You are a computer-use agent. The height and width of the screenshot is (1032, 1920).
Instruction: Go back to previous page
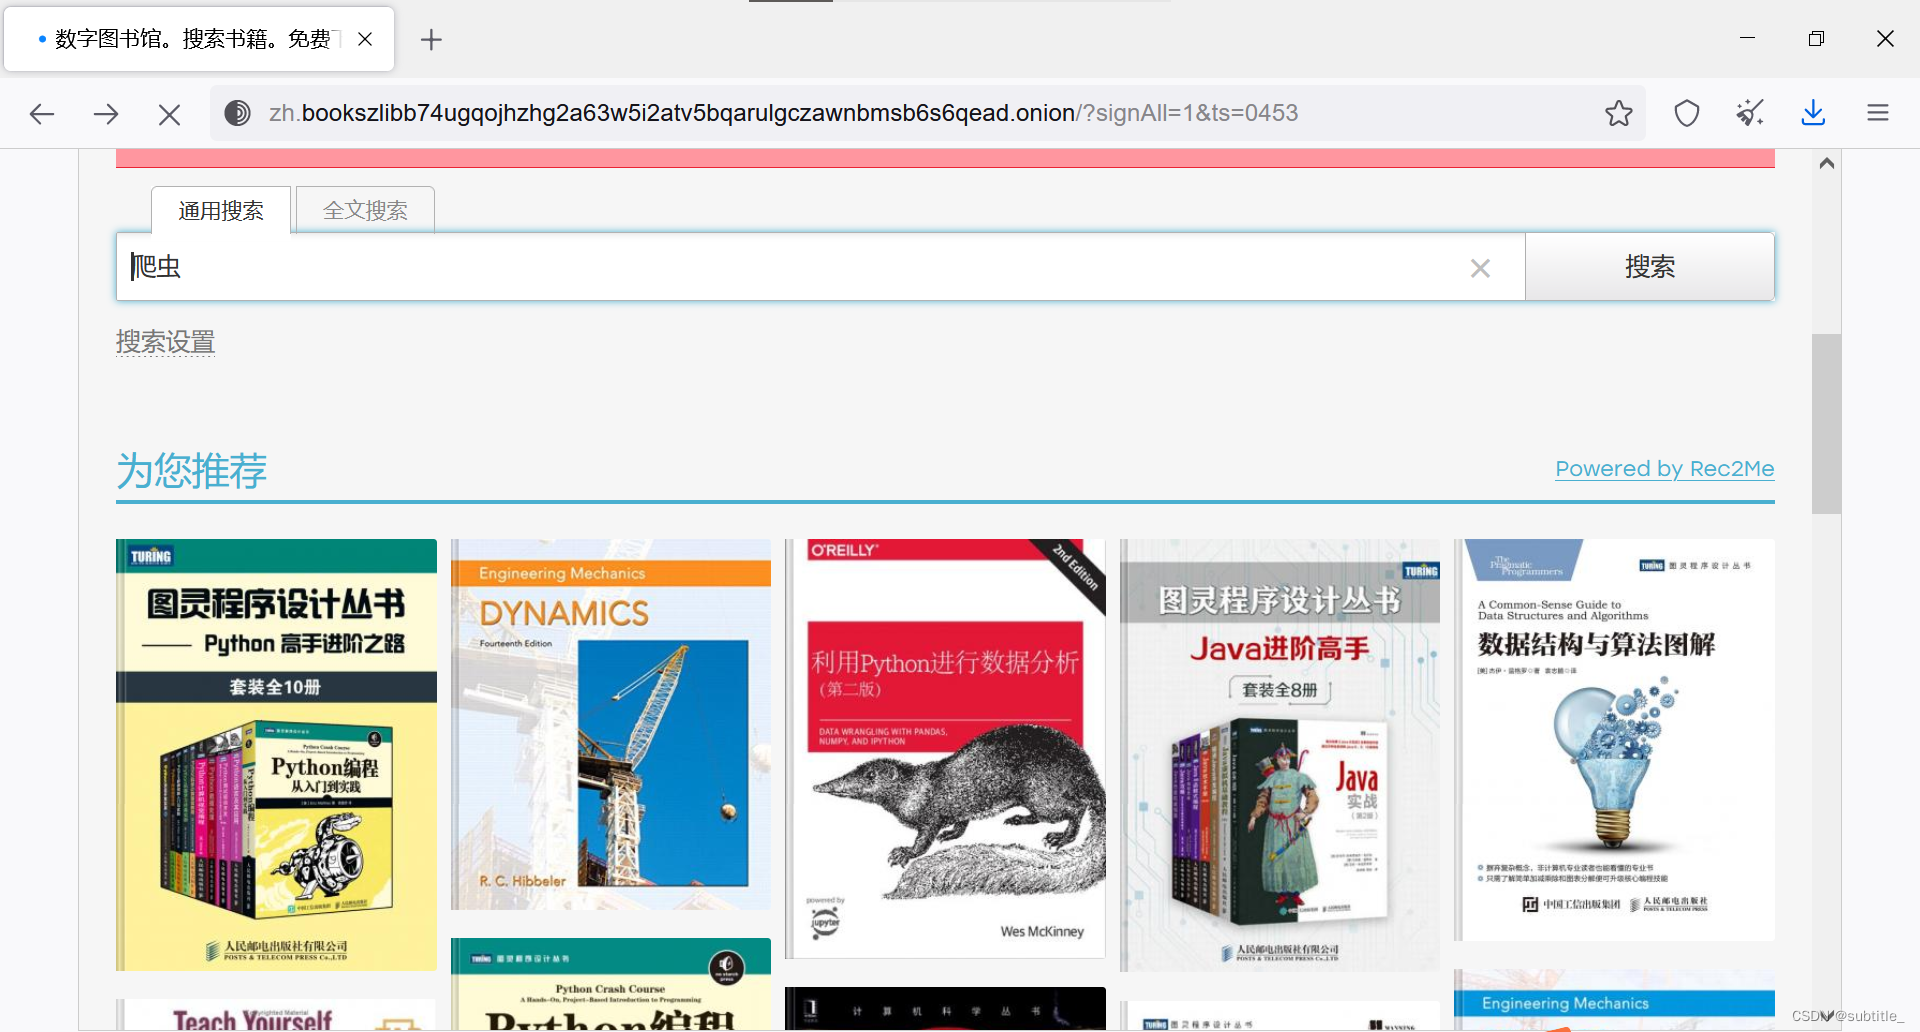[x=42, y=114]
